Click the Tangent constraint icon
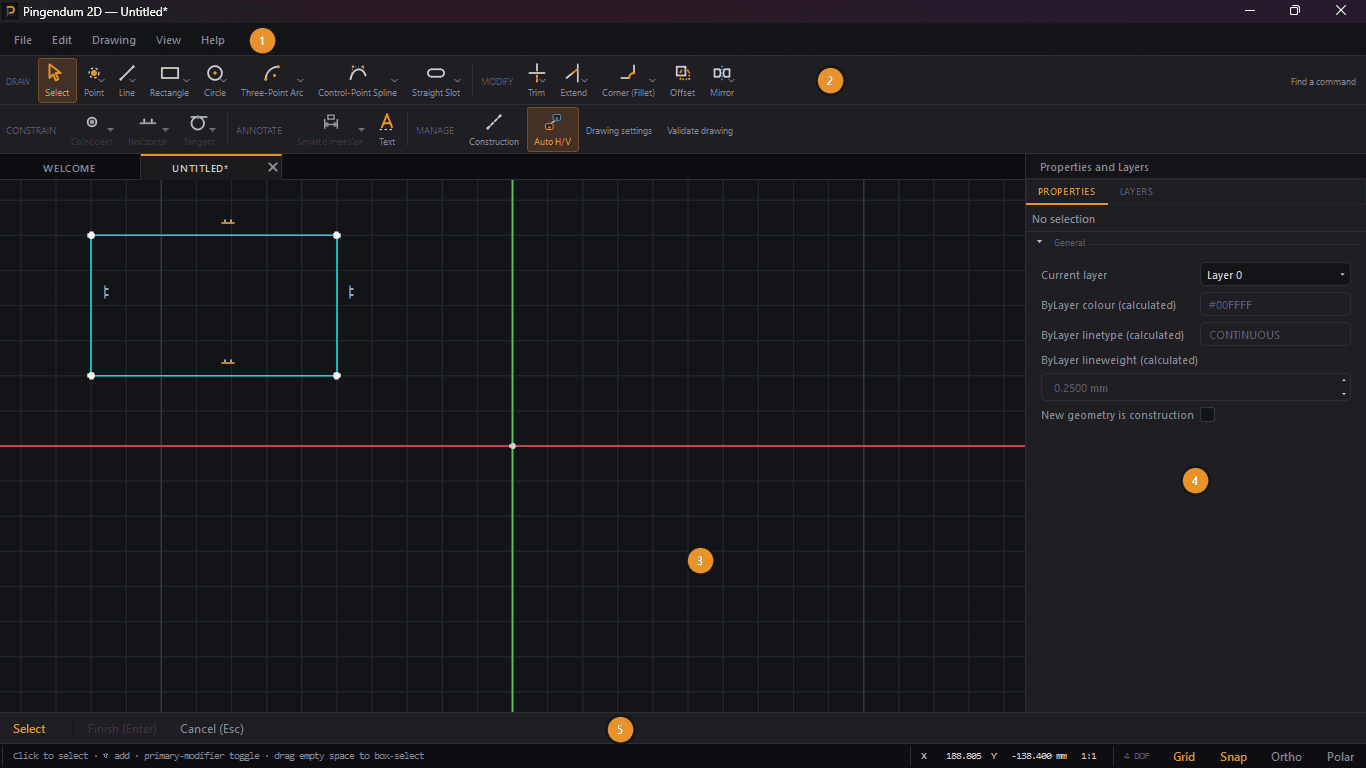Viewport: 1366px width, 768px height. click(198, 122)
